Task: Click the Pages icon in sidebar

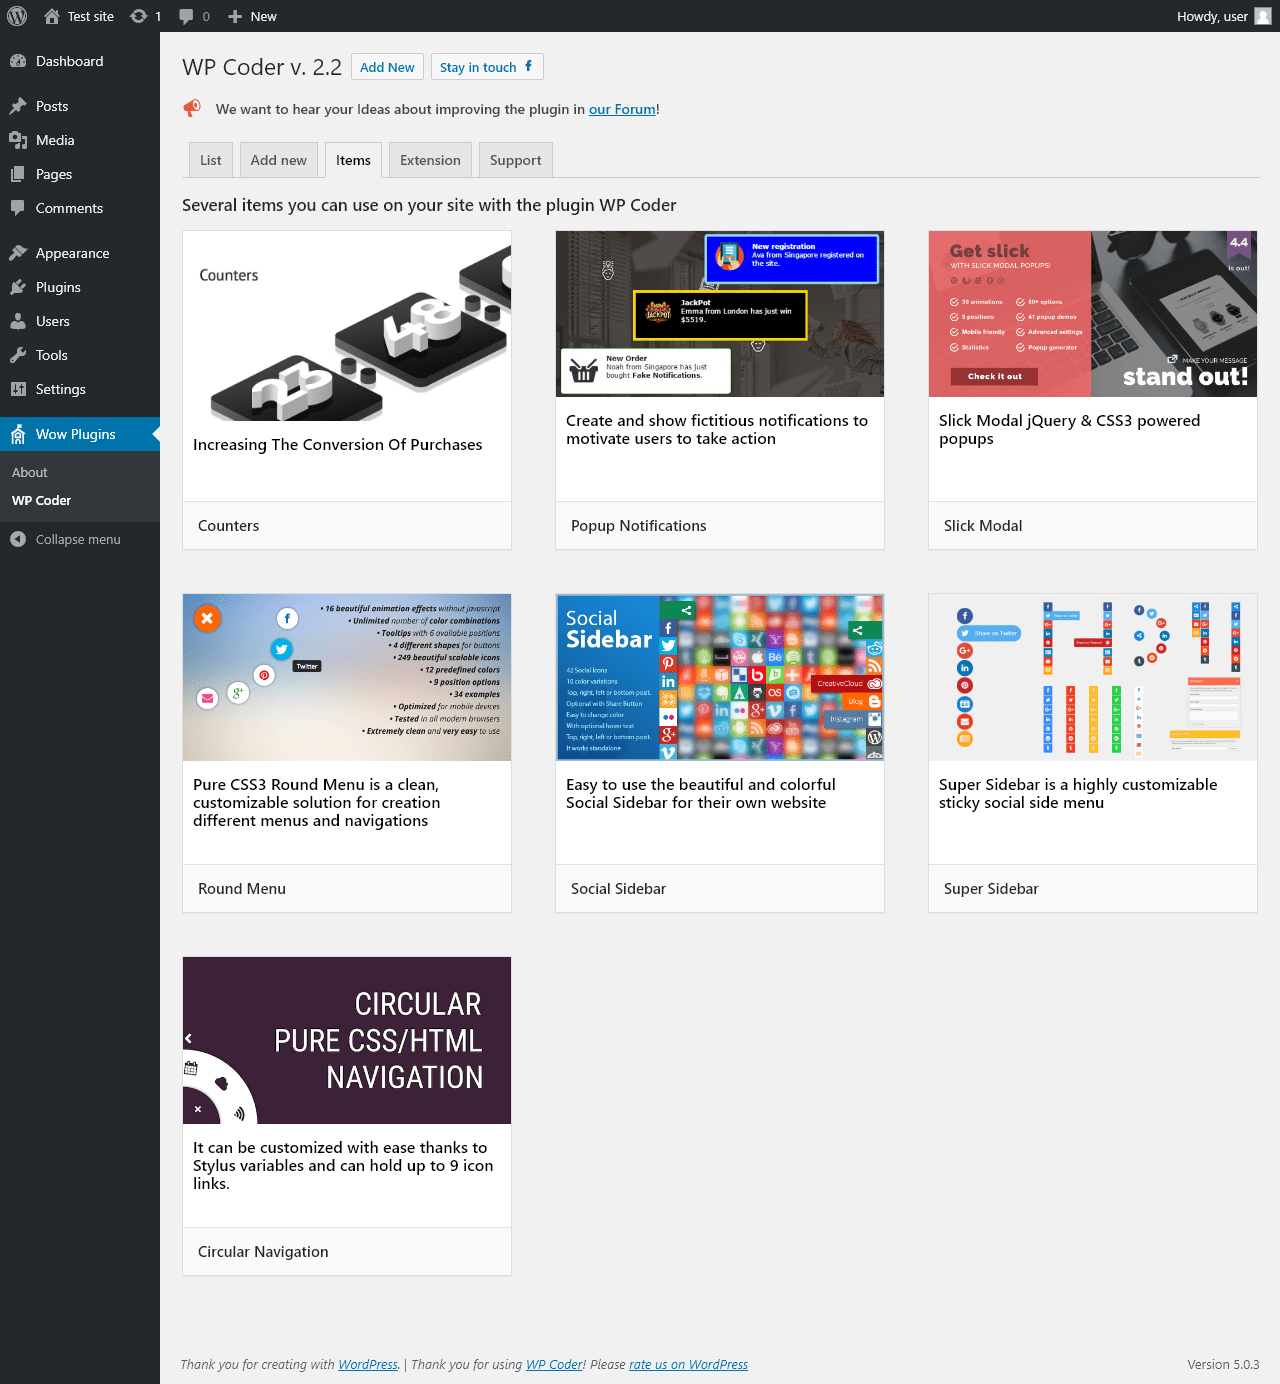Action: (18, 174)
